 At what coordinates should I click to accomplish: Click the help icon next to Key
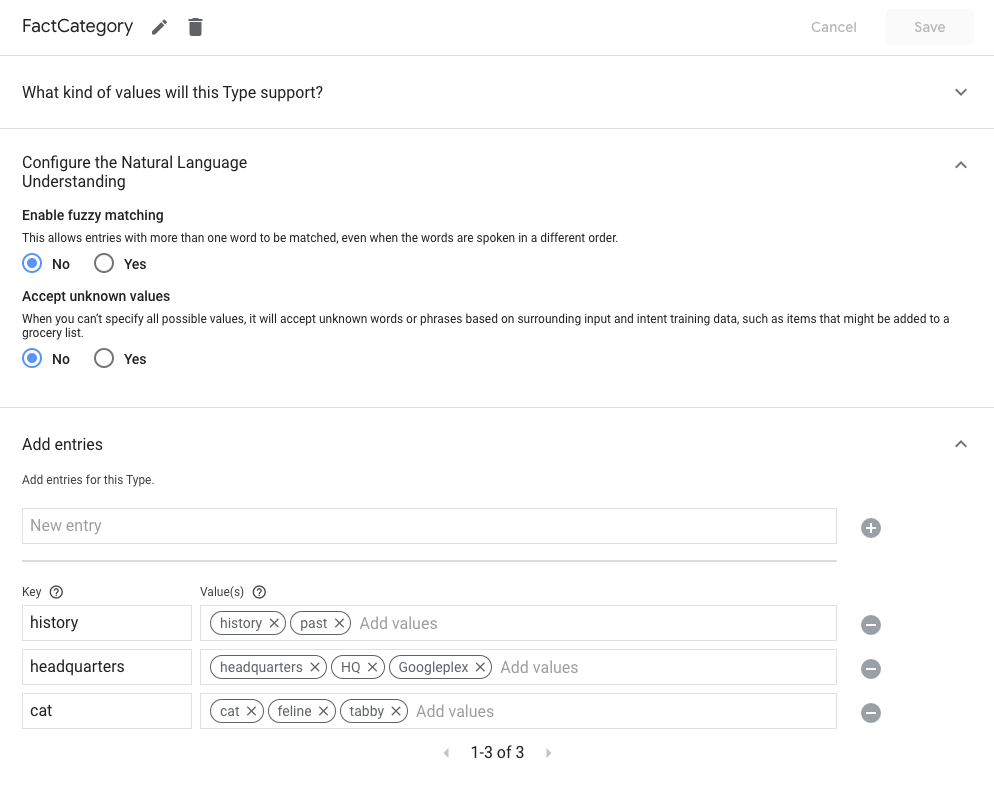pos(56,592)
